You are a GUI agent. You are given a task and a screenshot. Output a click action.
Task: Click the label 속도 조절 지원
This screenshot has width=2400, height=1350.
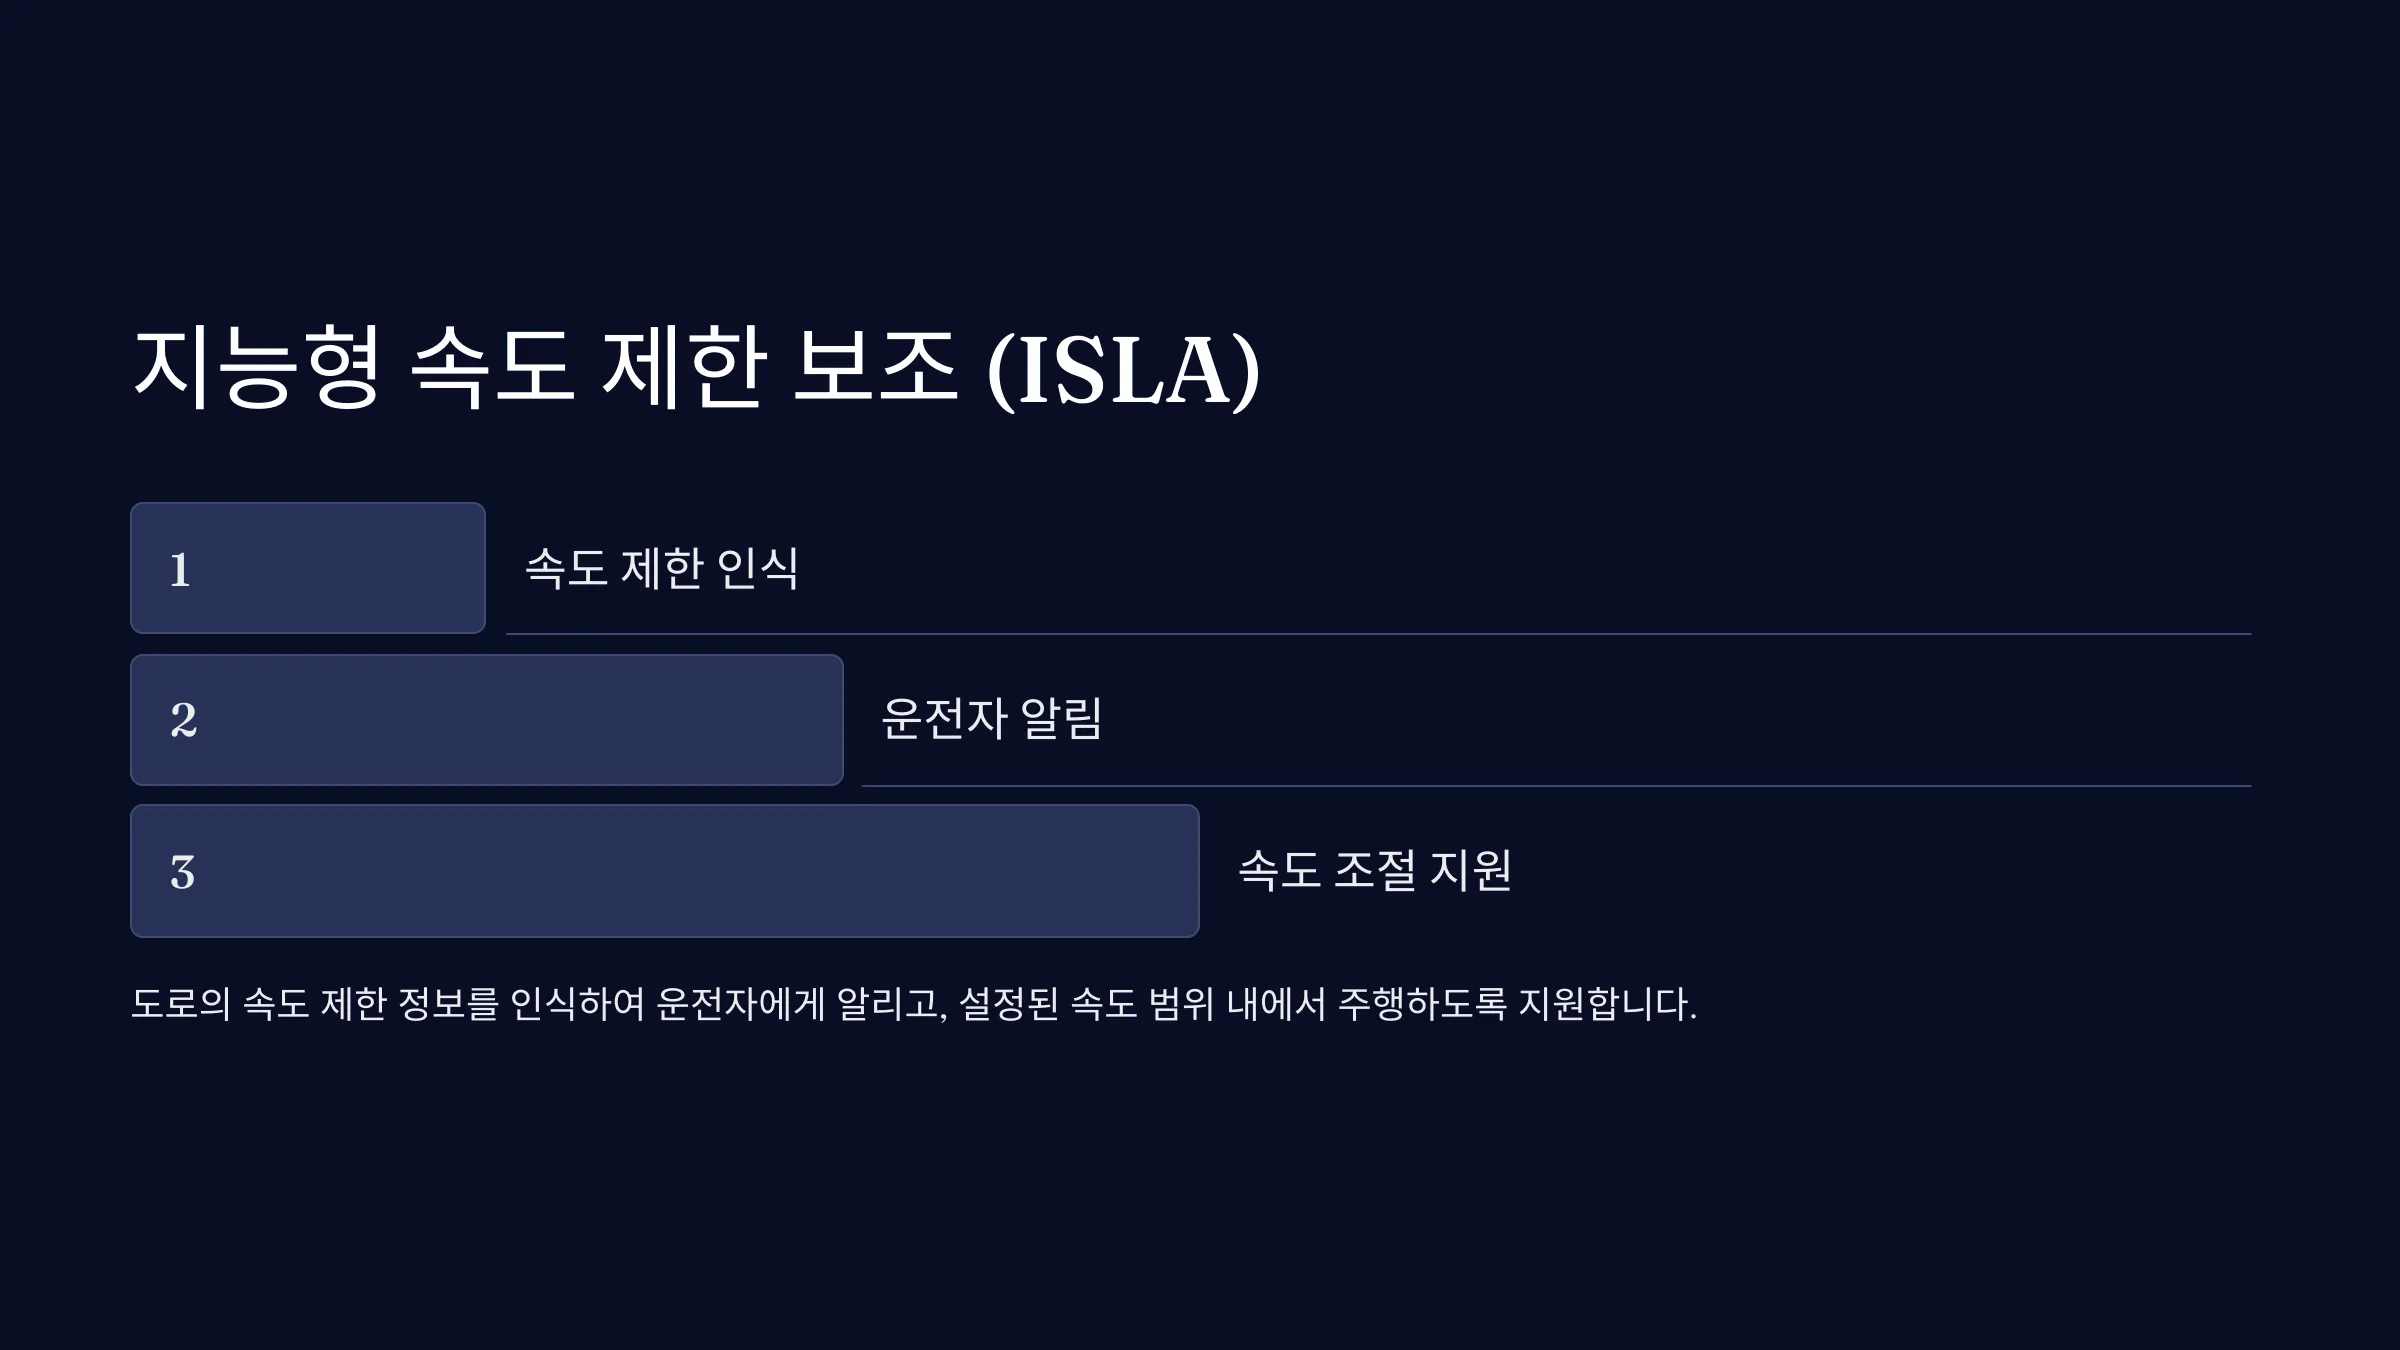1375,869
